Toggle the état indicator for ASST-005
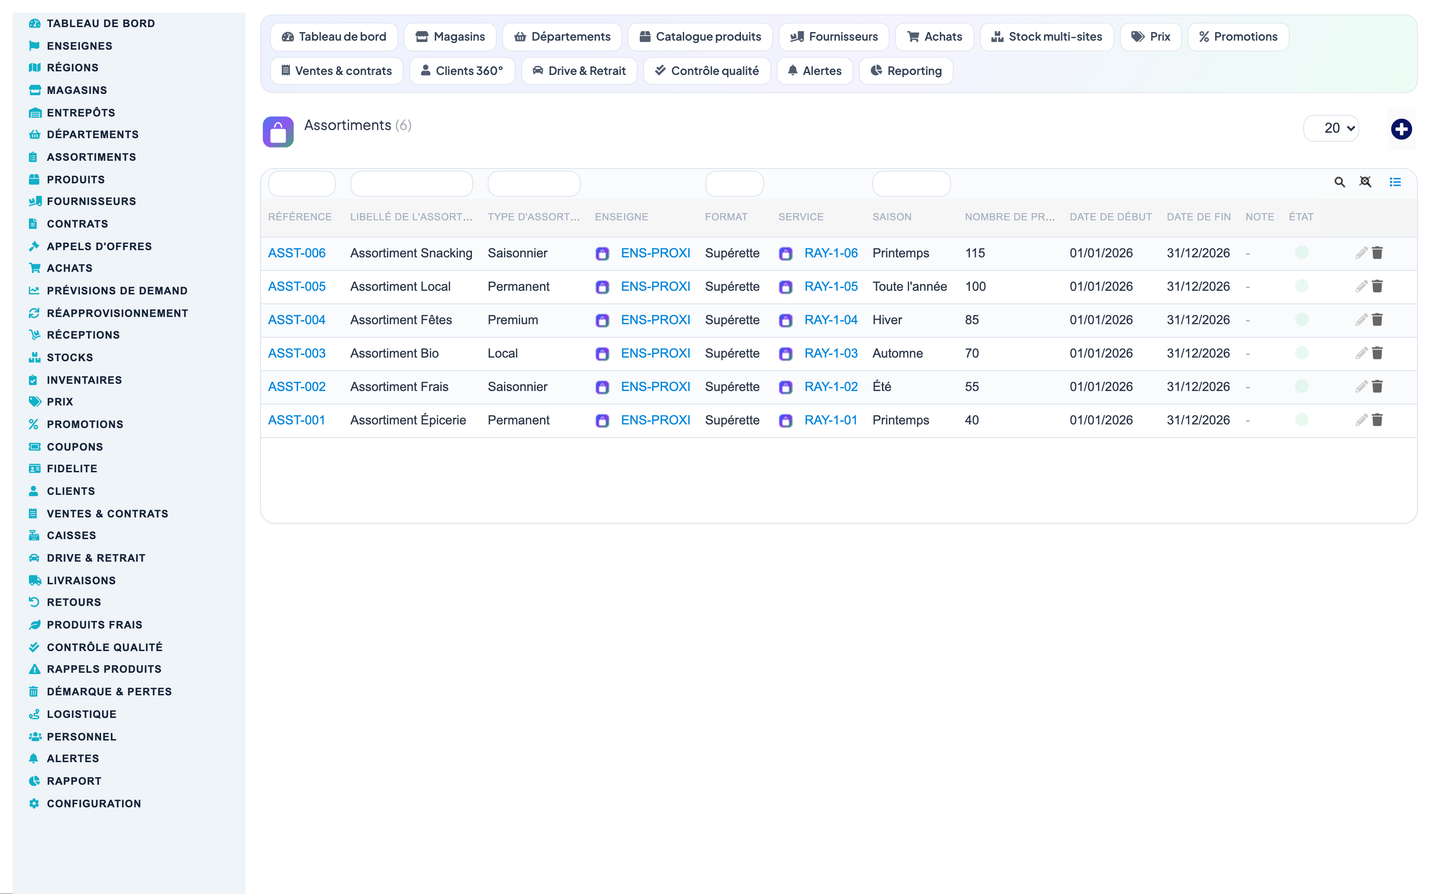The width and height of the screenshot is (1445, 894). point(1301,286)
